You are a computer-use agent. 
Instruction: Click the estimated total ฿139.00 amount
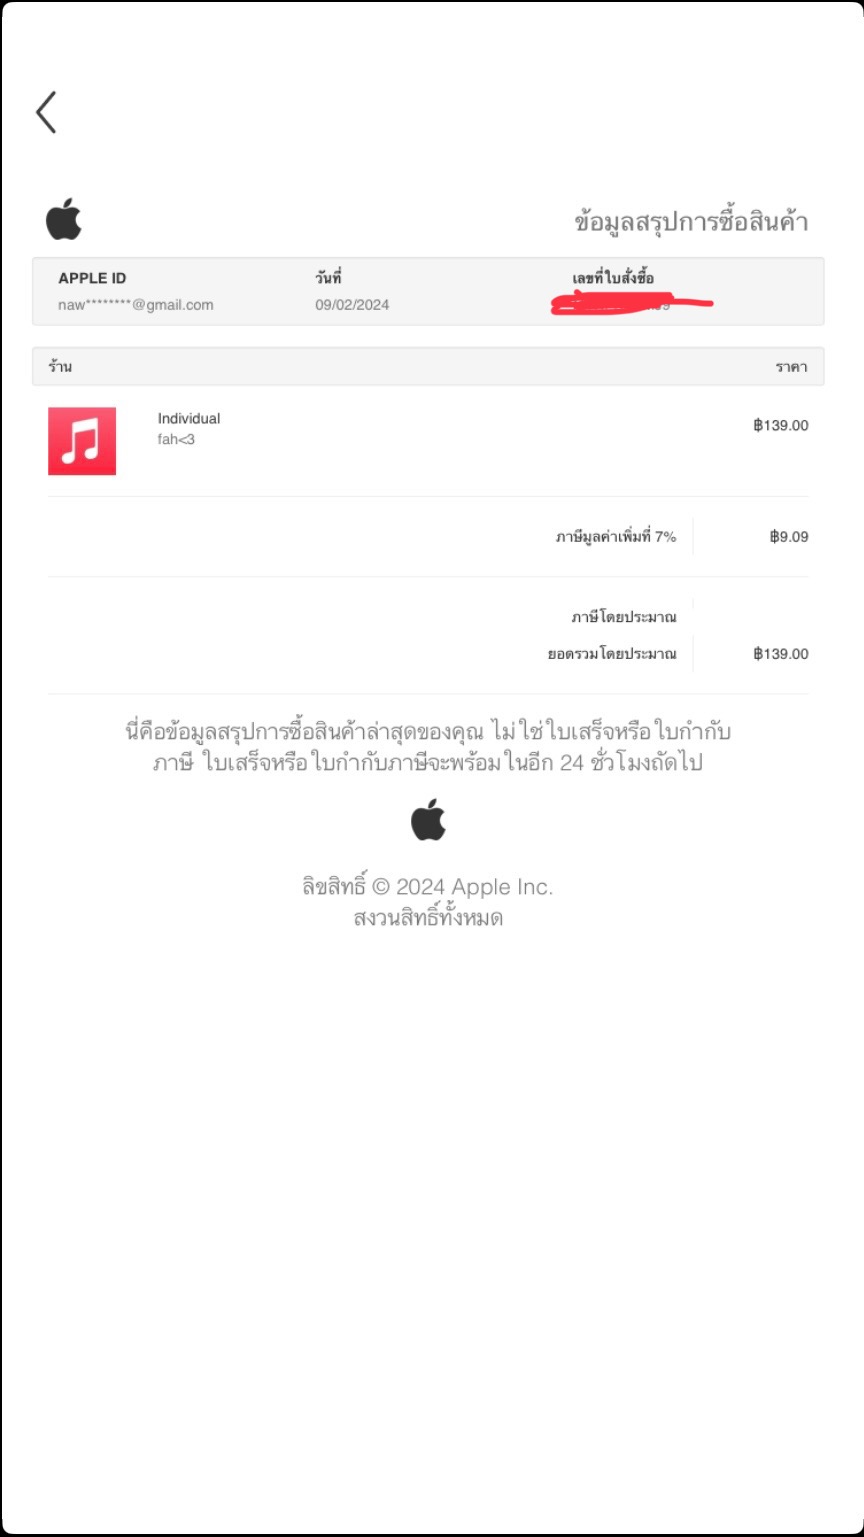781,654
